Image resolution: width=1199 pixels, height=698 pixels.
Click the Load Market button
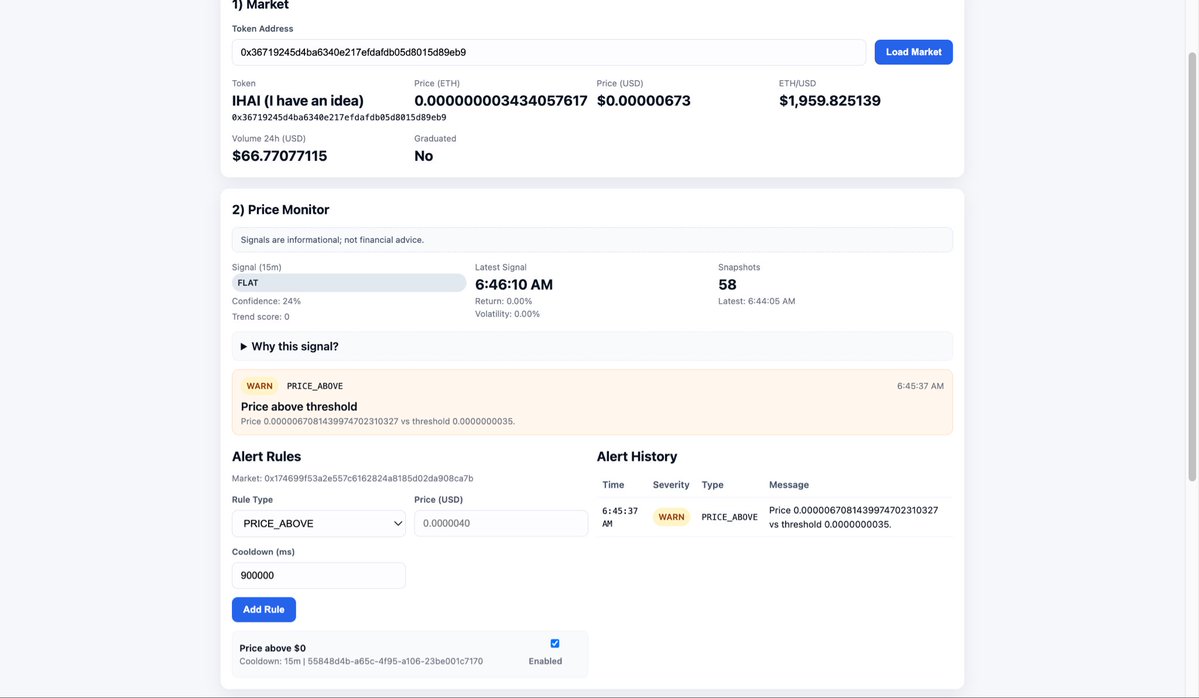click(x=913, y=52)
